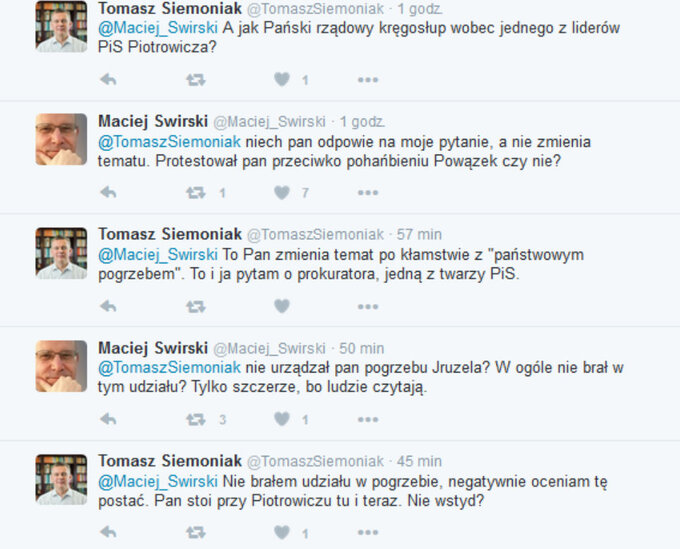This screenshot has height=549, width=680.
Task: Retweet Siemoniak's tweet about "państwowym pogrzebem"
Action: [x=196, y=306]
